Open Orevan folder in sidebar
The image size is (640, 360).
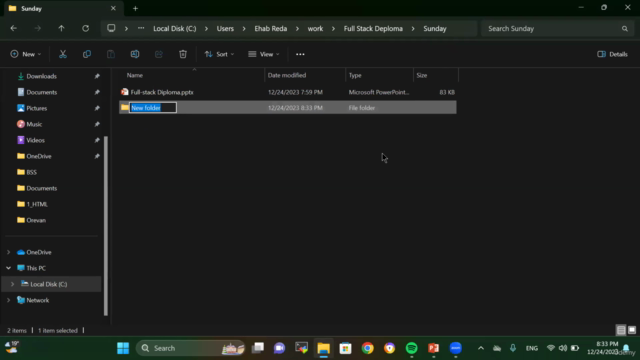coord(36,220)
